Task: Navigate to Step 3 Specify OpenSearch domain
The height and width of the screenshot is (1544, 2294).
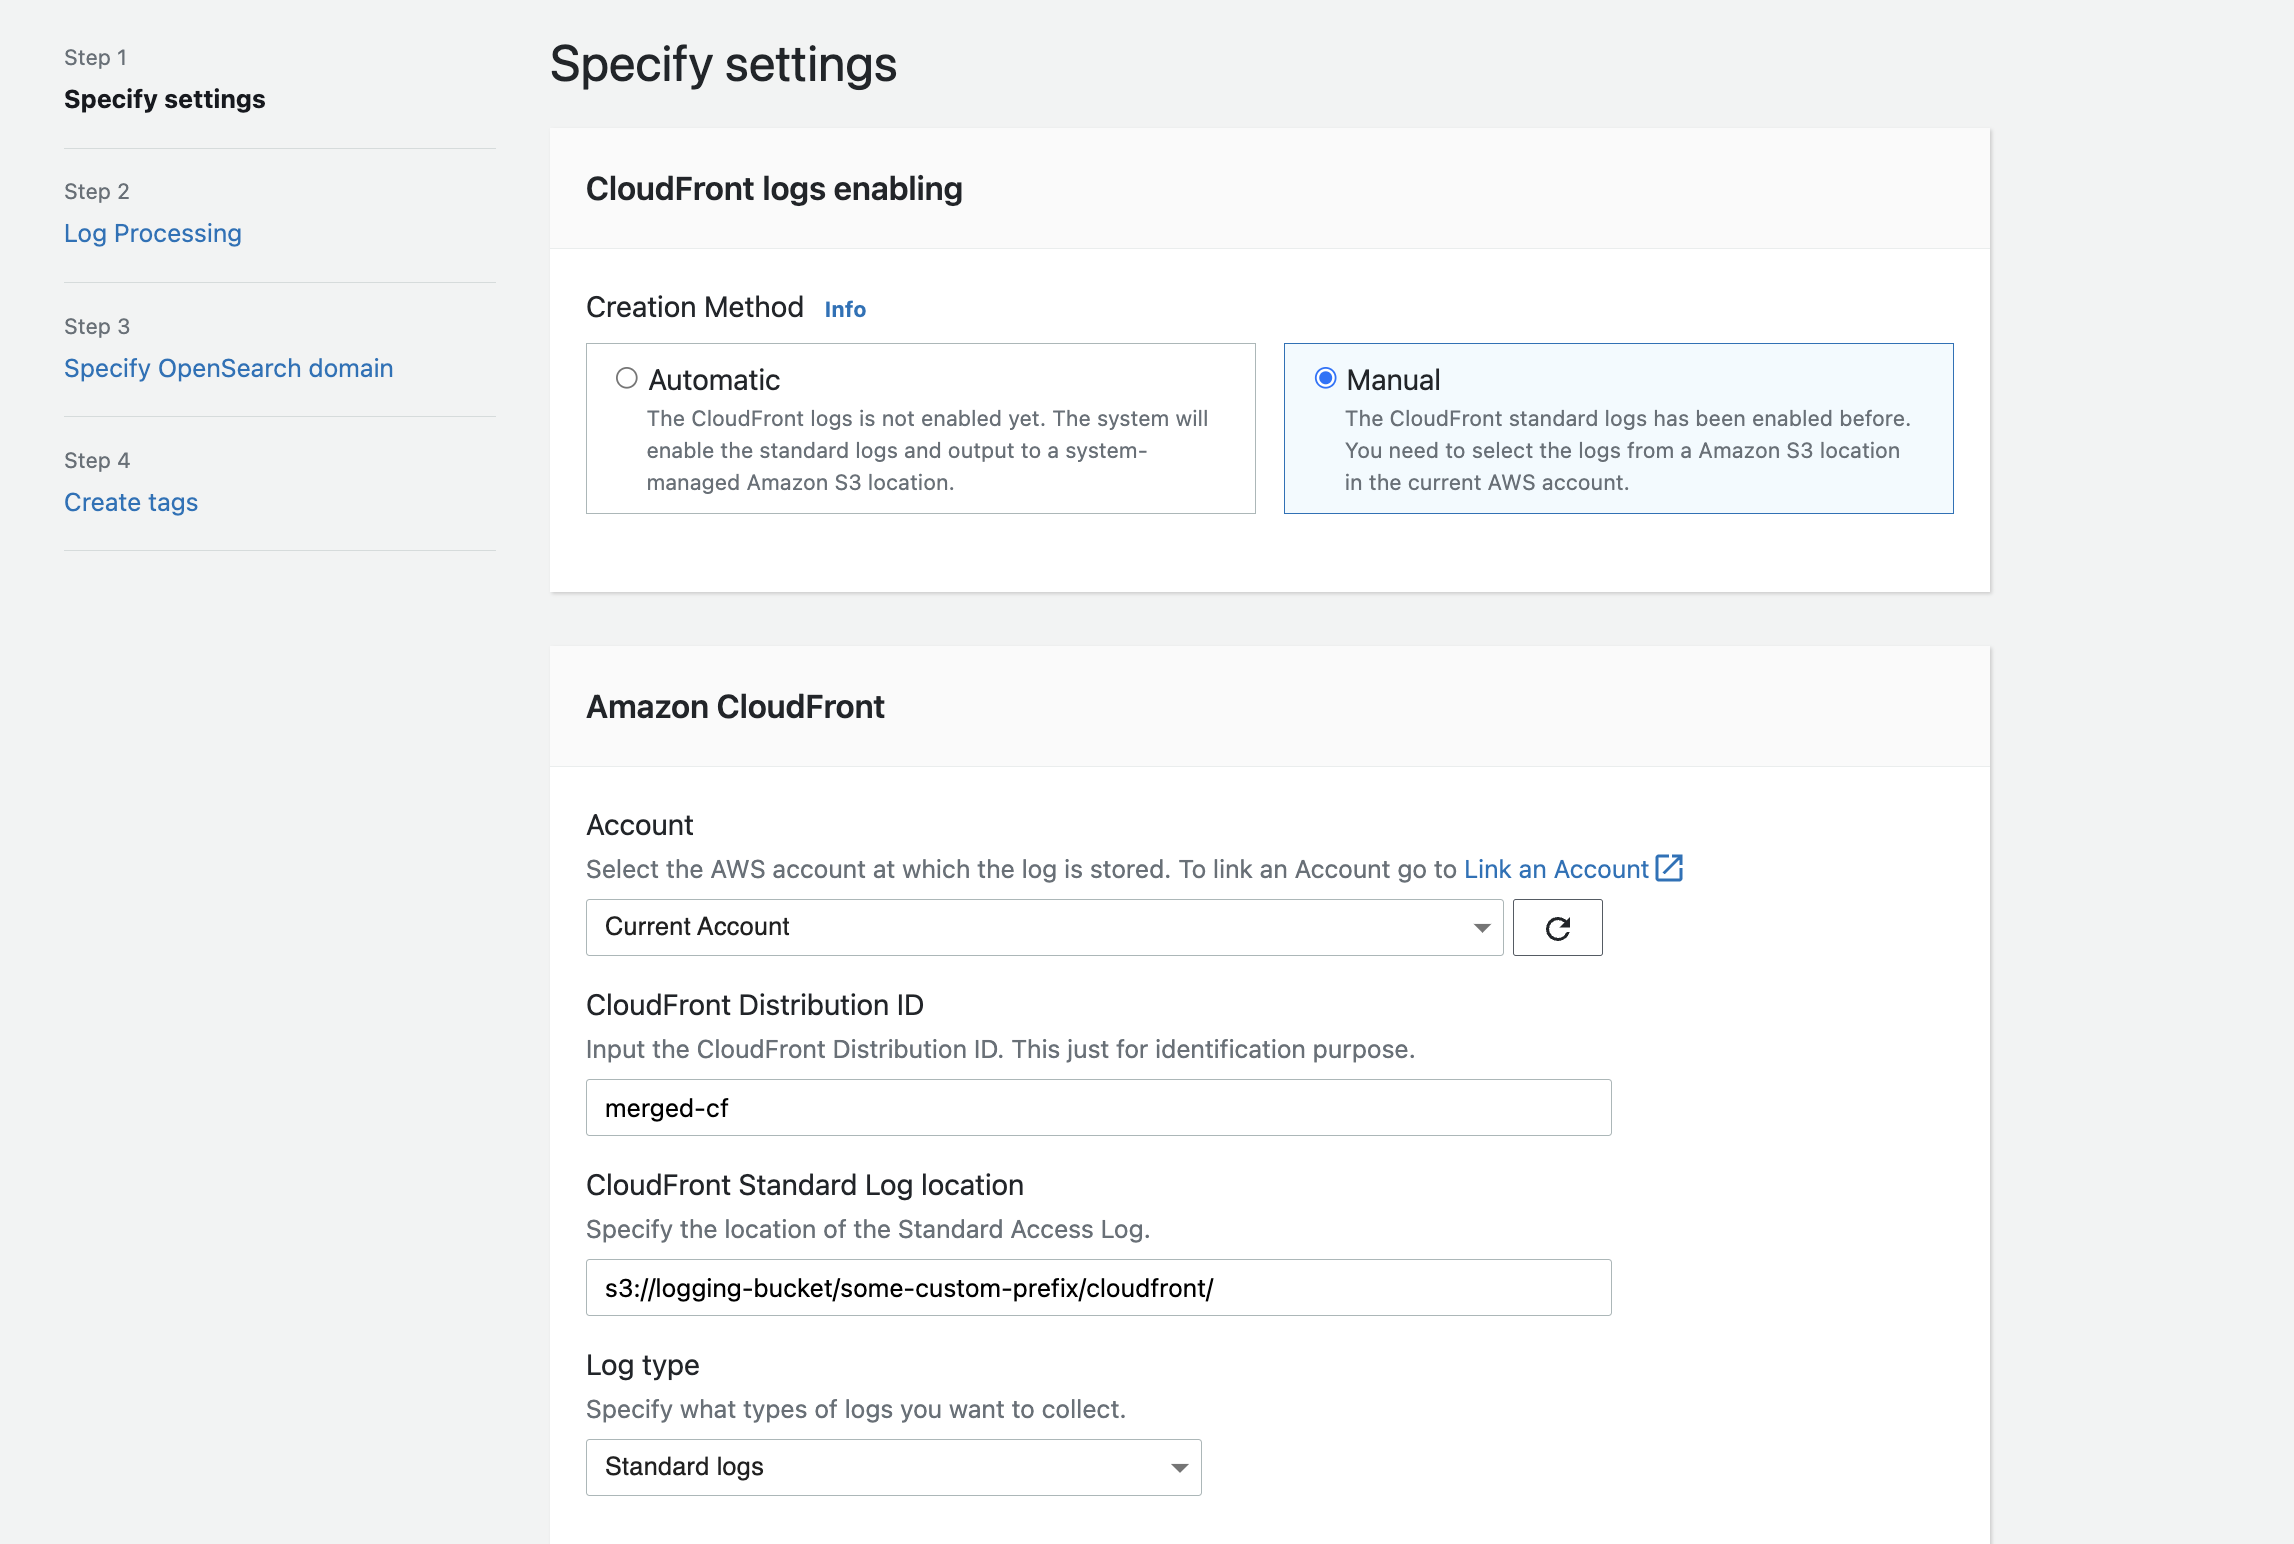Action: pos(228,368)
